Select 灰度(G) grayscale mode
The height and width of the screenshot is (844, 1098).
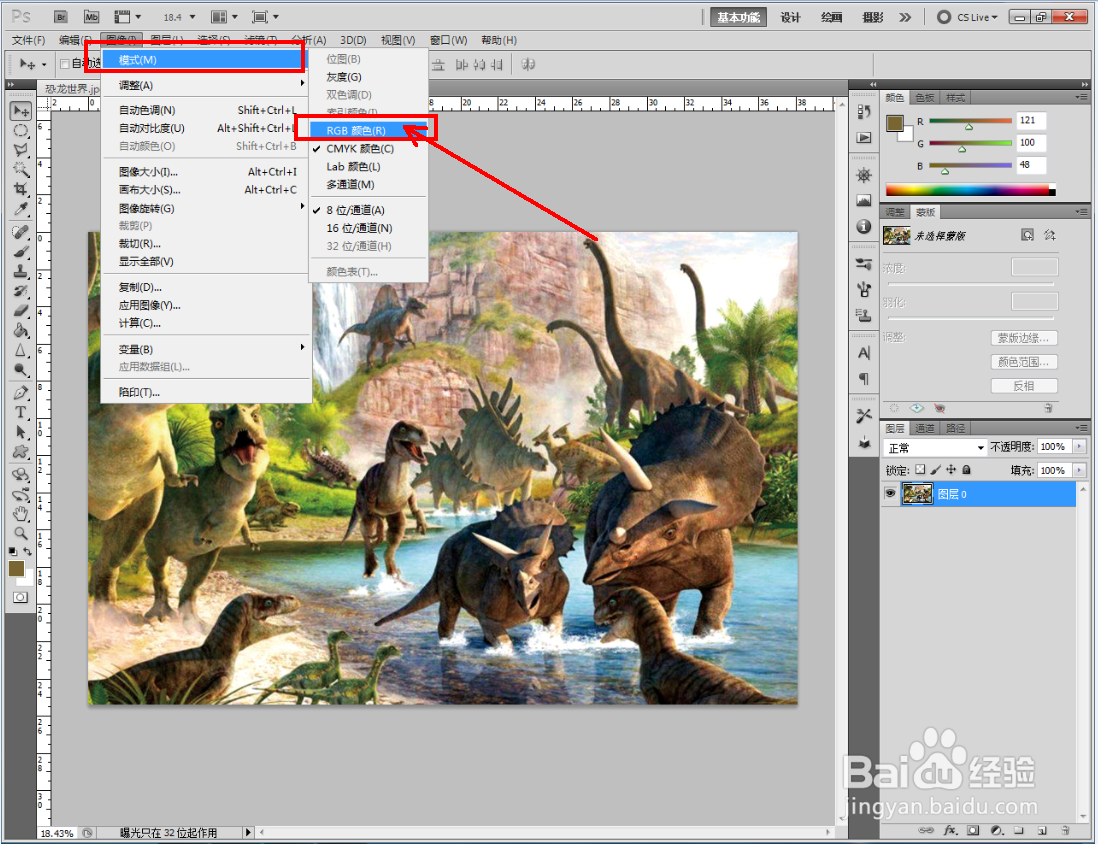click(368, 77)
